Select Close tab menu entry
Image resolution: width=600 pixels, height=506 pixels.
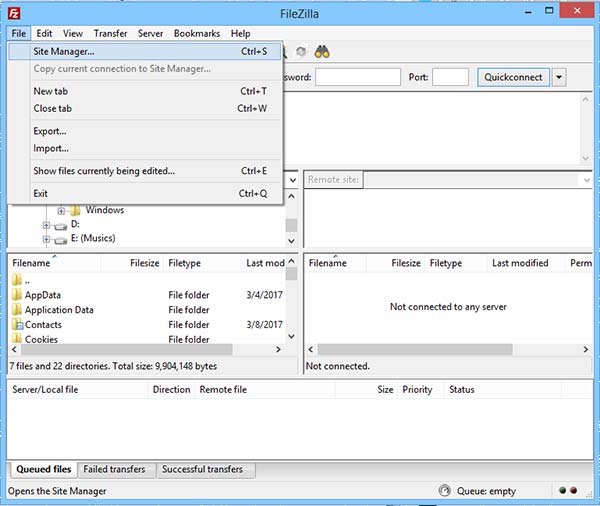pos(145,108)
